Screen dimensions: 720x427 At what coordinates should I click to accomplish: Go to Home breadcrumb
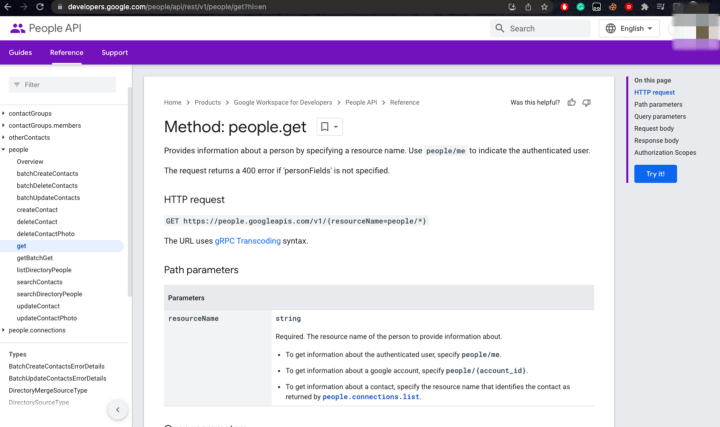pyautogui.click(x=173, y=102)
